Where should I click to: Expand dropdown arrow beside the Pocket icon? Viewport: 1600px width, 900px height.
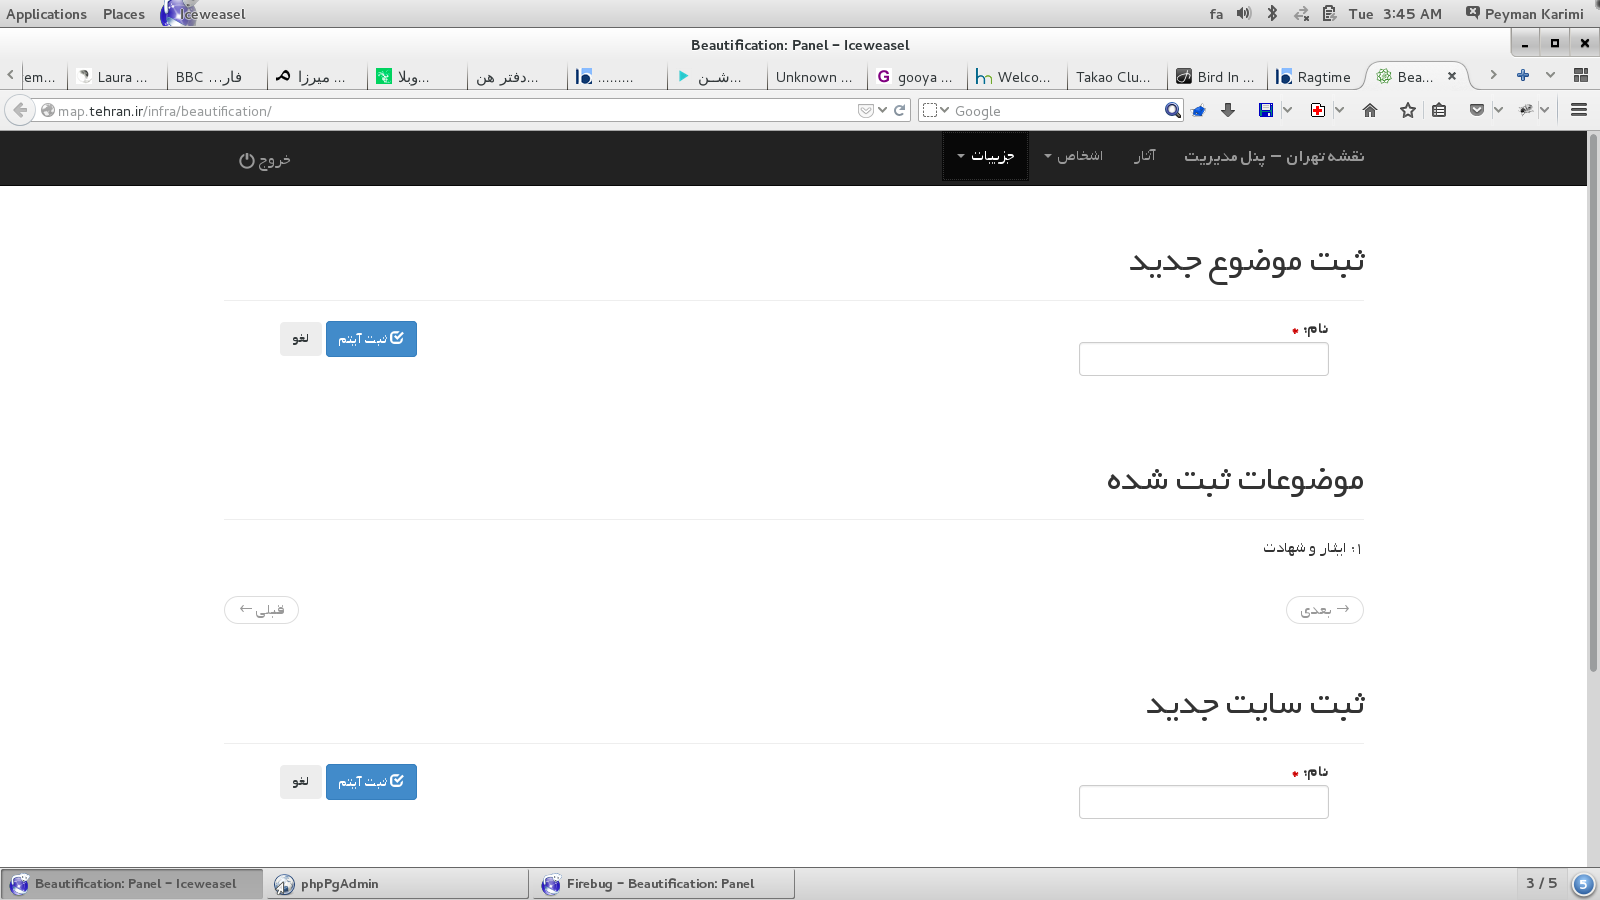point(1498,111)
